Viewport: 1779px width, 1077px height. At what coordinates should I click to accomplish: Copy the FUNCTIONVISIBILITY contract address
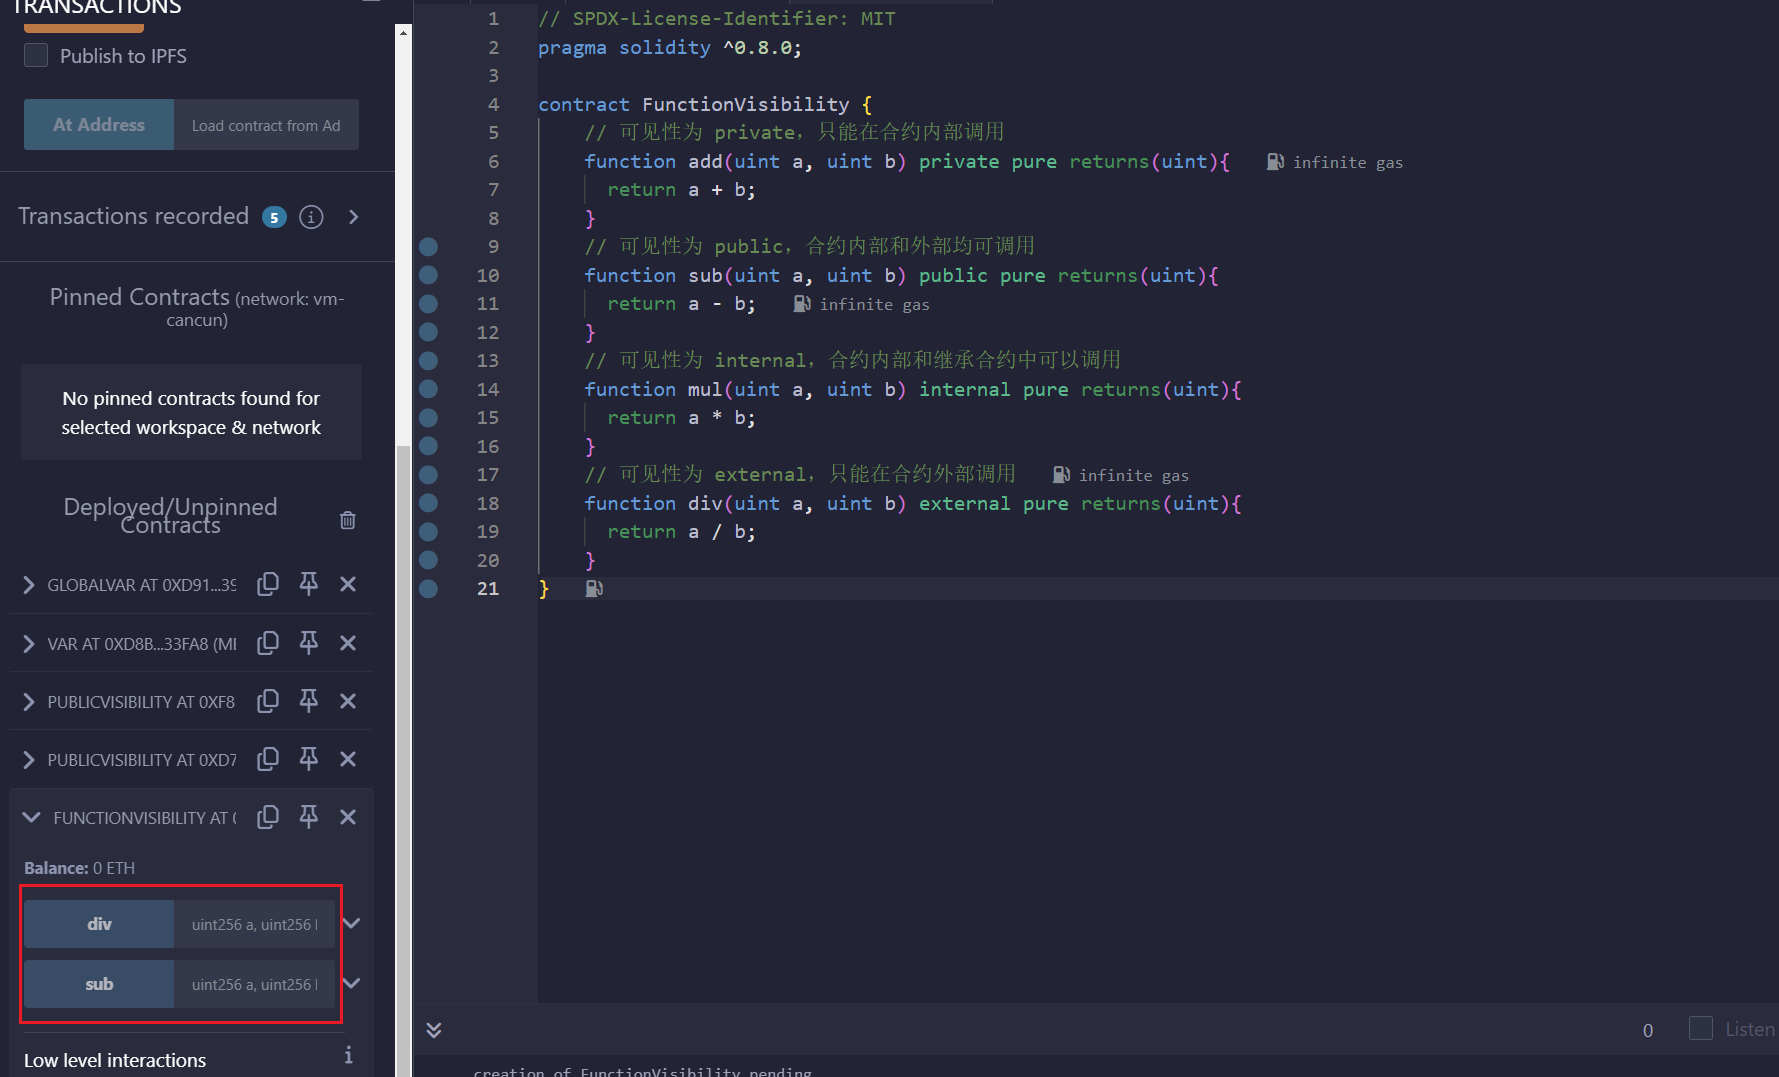pos(267,817)
